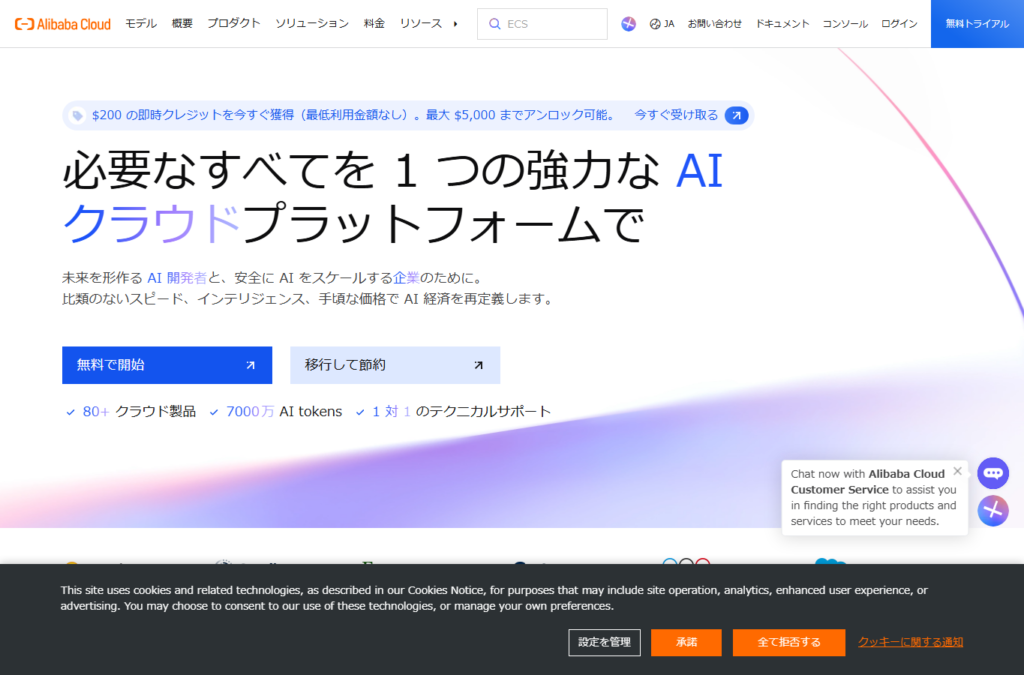Click the AI 開発者 link

[x=176, y=278]
